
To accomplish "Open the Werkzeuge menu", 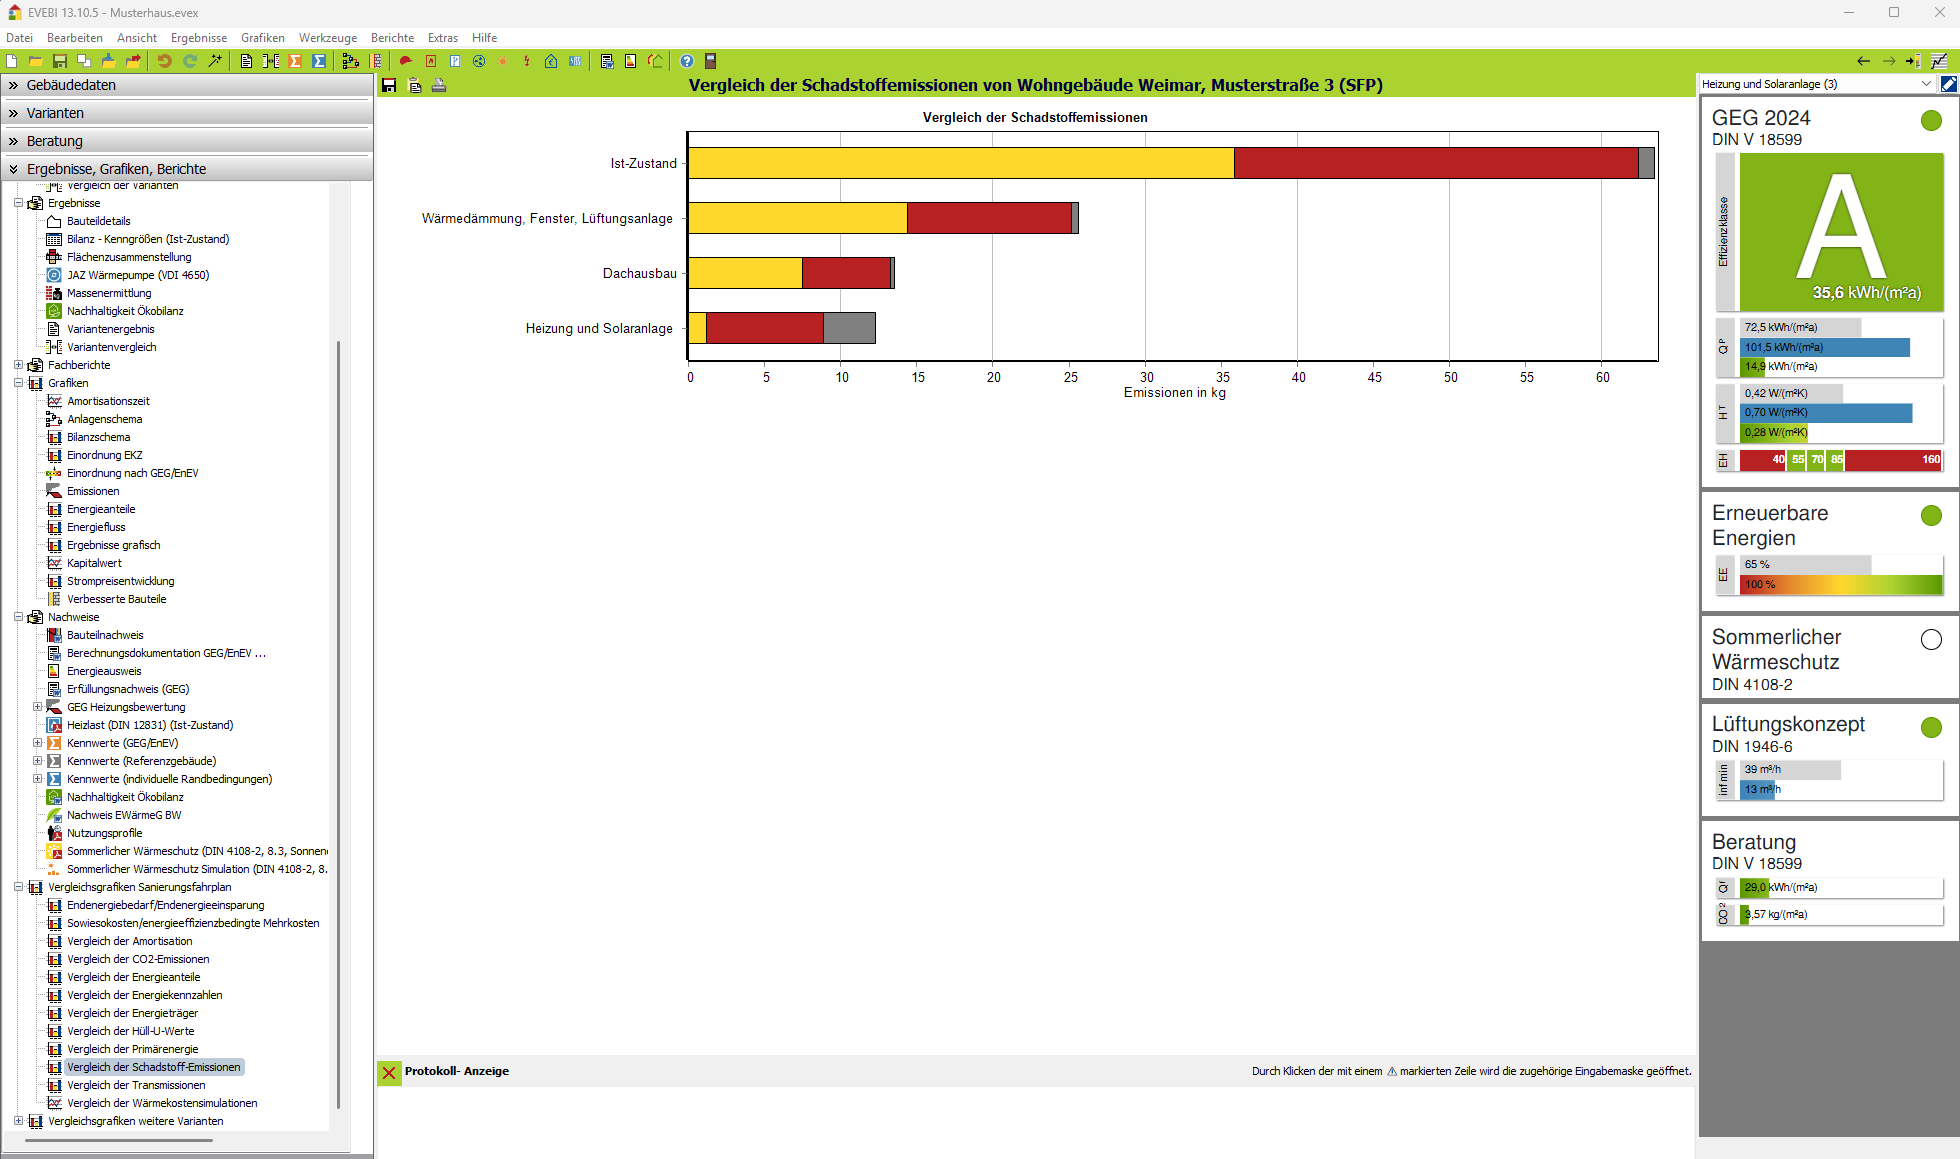I will click(x=327, y=38).
